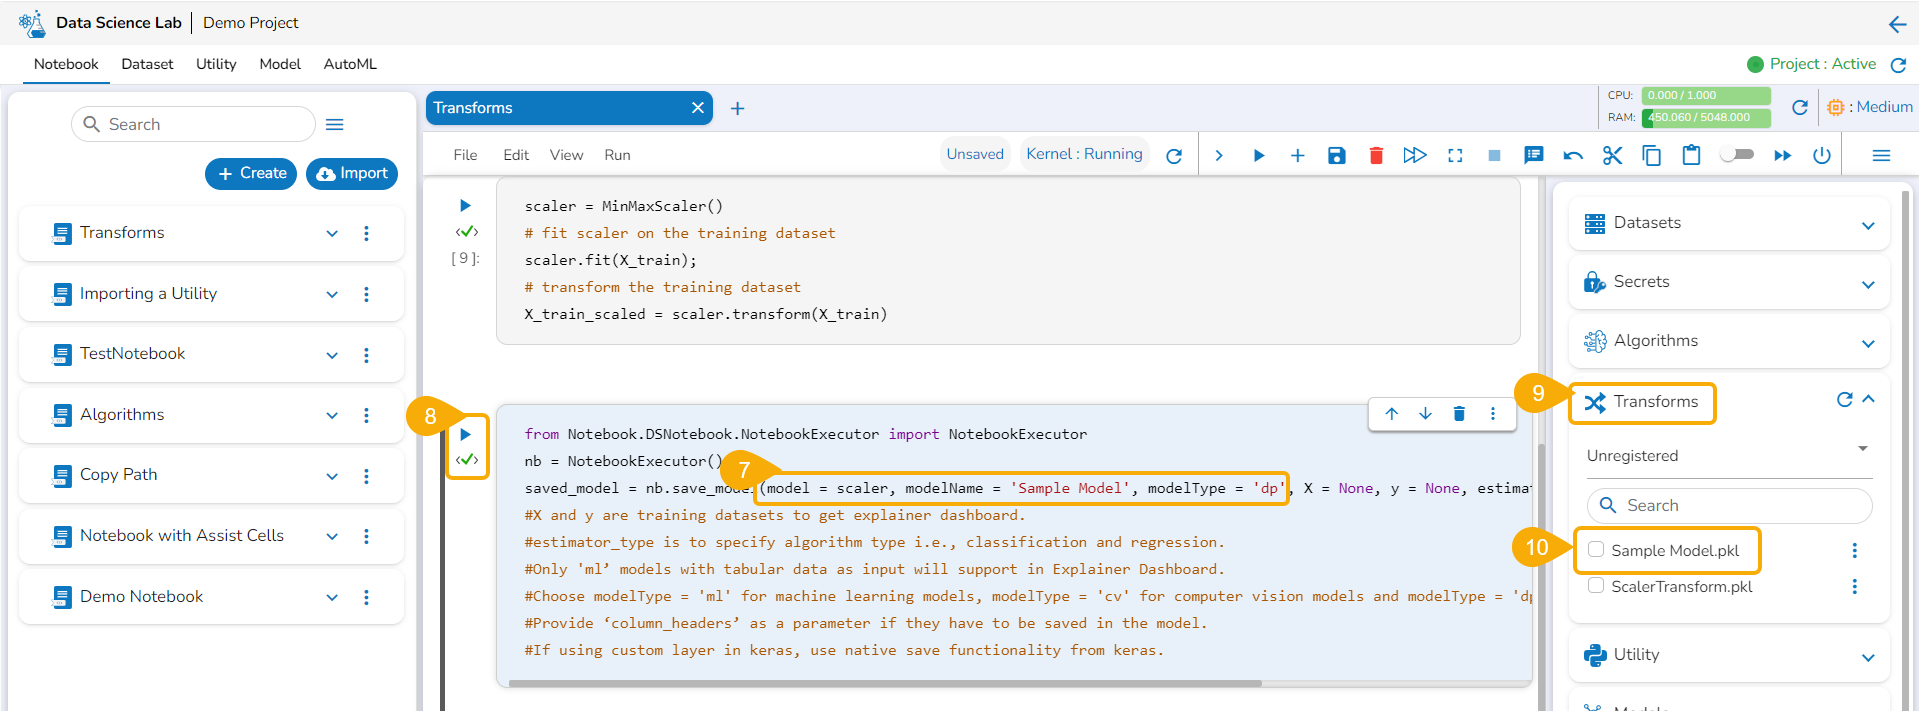The image size is (1919, 711).
Task: Switch to the AutoML tab
Action: pyautogui.click(x=350, y=64)
